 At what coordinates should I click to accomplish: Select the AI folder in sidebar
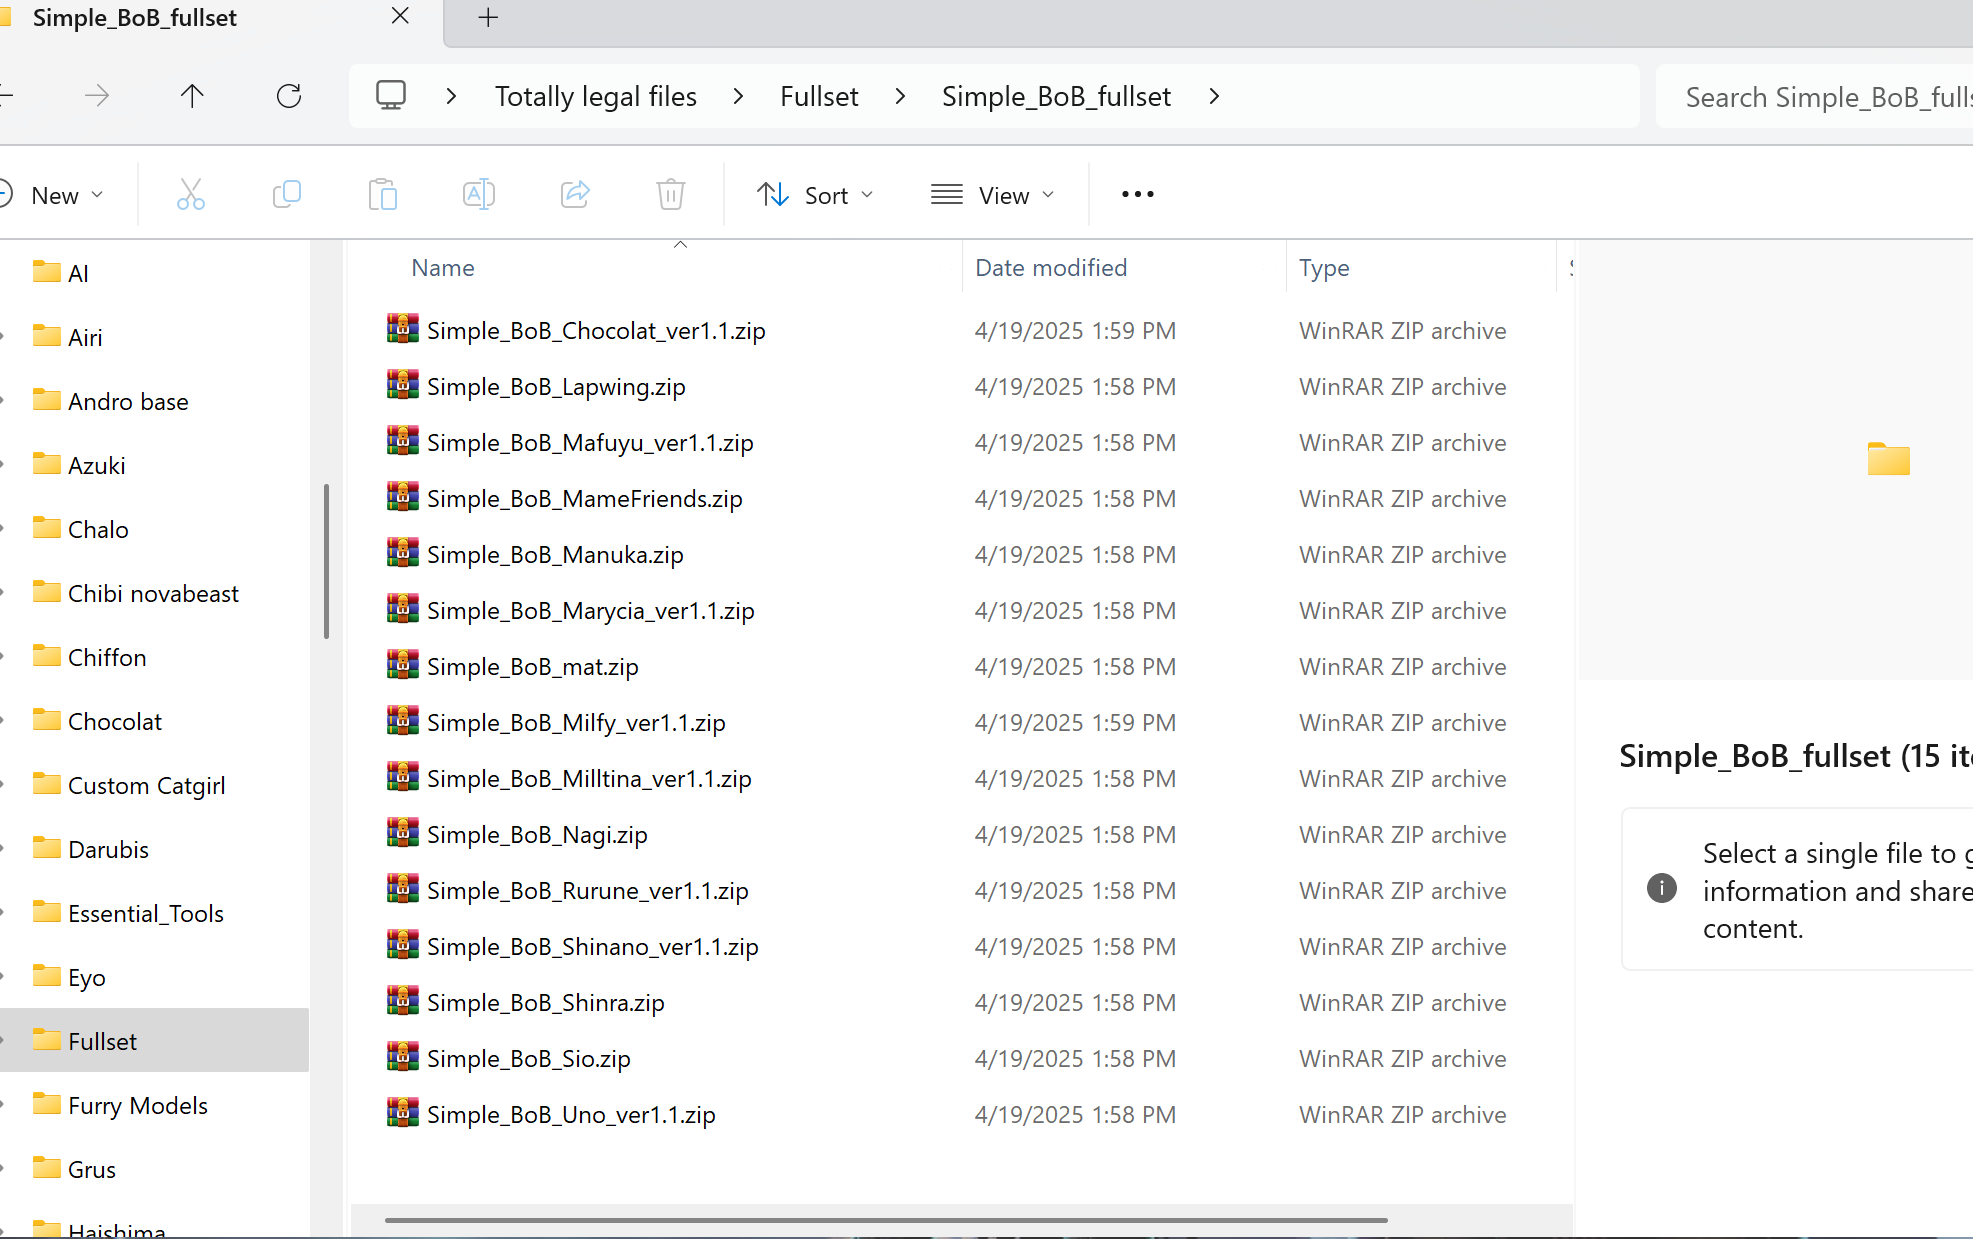pyautogui.click(x=155, y=273)
